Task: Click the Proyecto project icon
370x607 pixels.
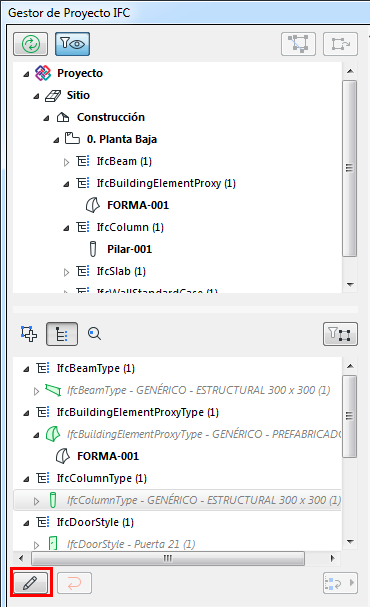Action: point(43,73)
